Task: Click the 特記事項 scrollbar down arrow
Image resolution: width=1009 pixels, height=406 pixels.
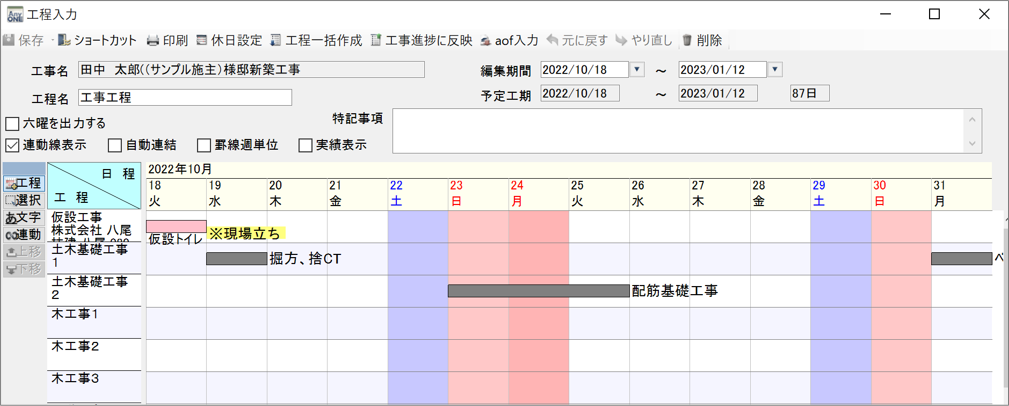Action: tap(972, 143)
